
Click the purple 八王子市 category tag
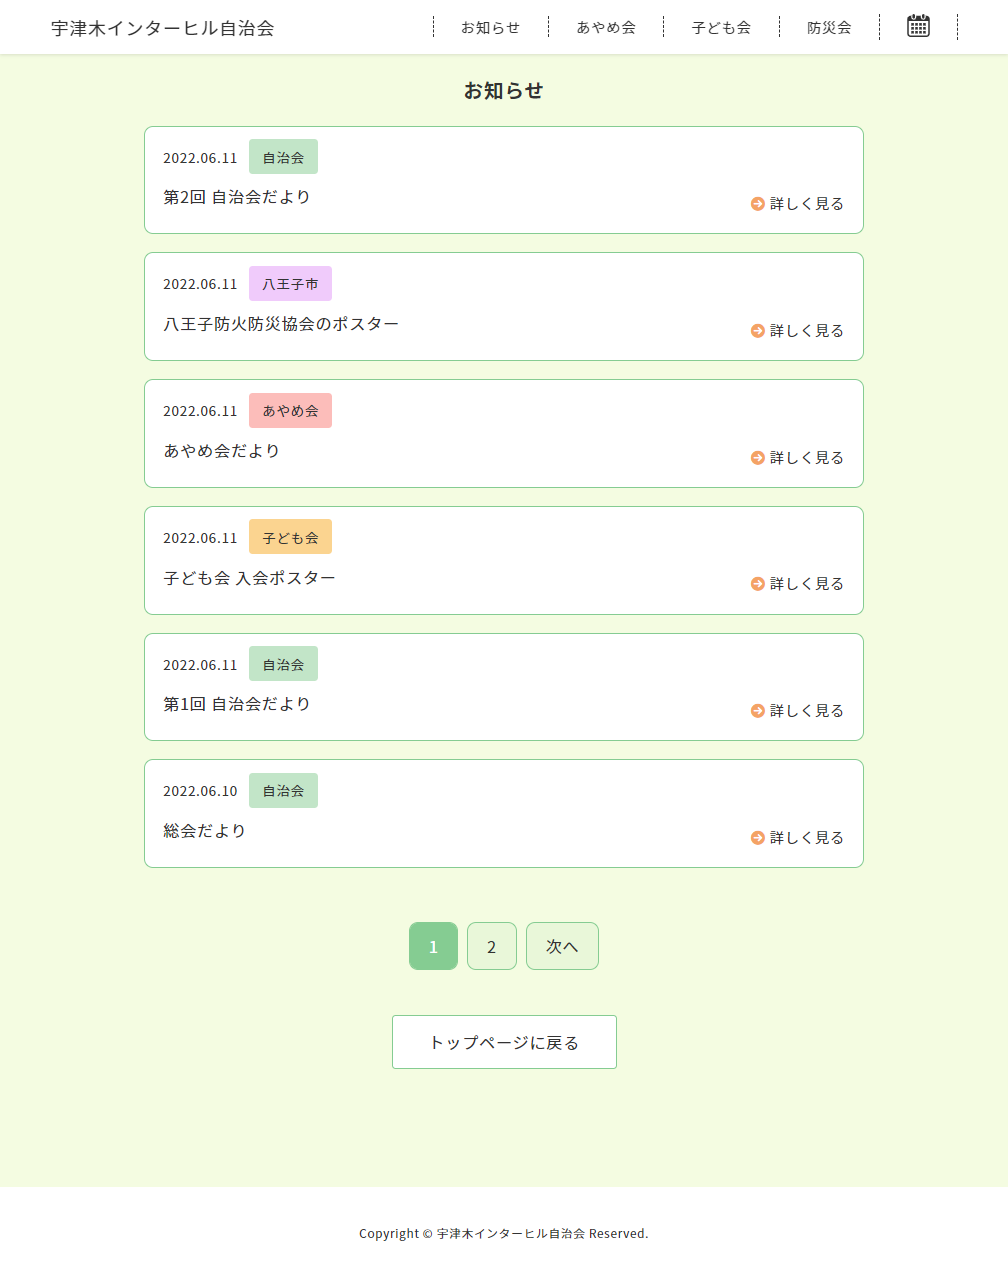click(x=290, y=284)
